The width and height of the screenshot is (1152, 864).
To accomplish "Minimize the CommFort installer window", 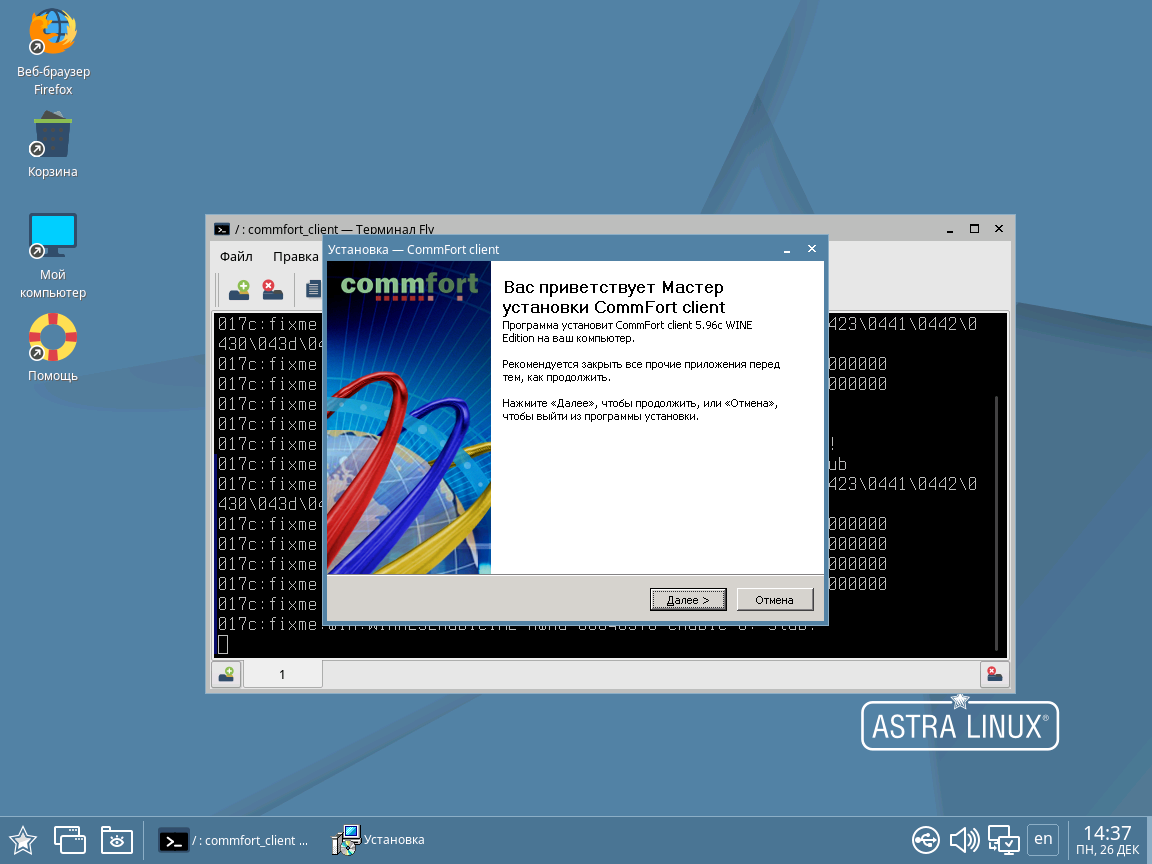I will (x=787, y=250).
